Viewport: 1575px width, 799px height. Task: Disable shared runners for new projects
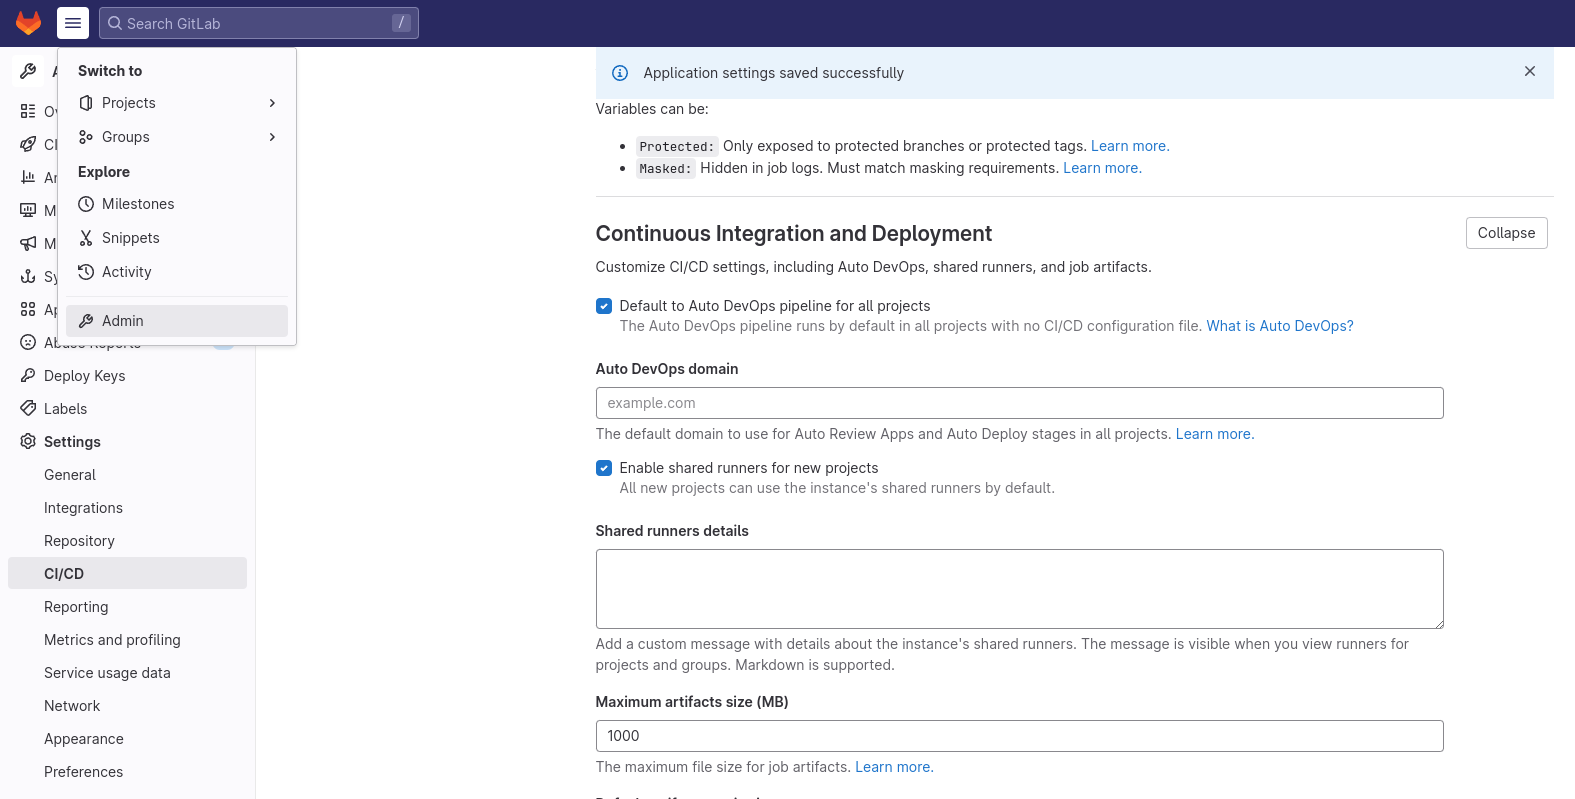[x=604, y=468]
